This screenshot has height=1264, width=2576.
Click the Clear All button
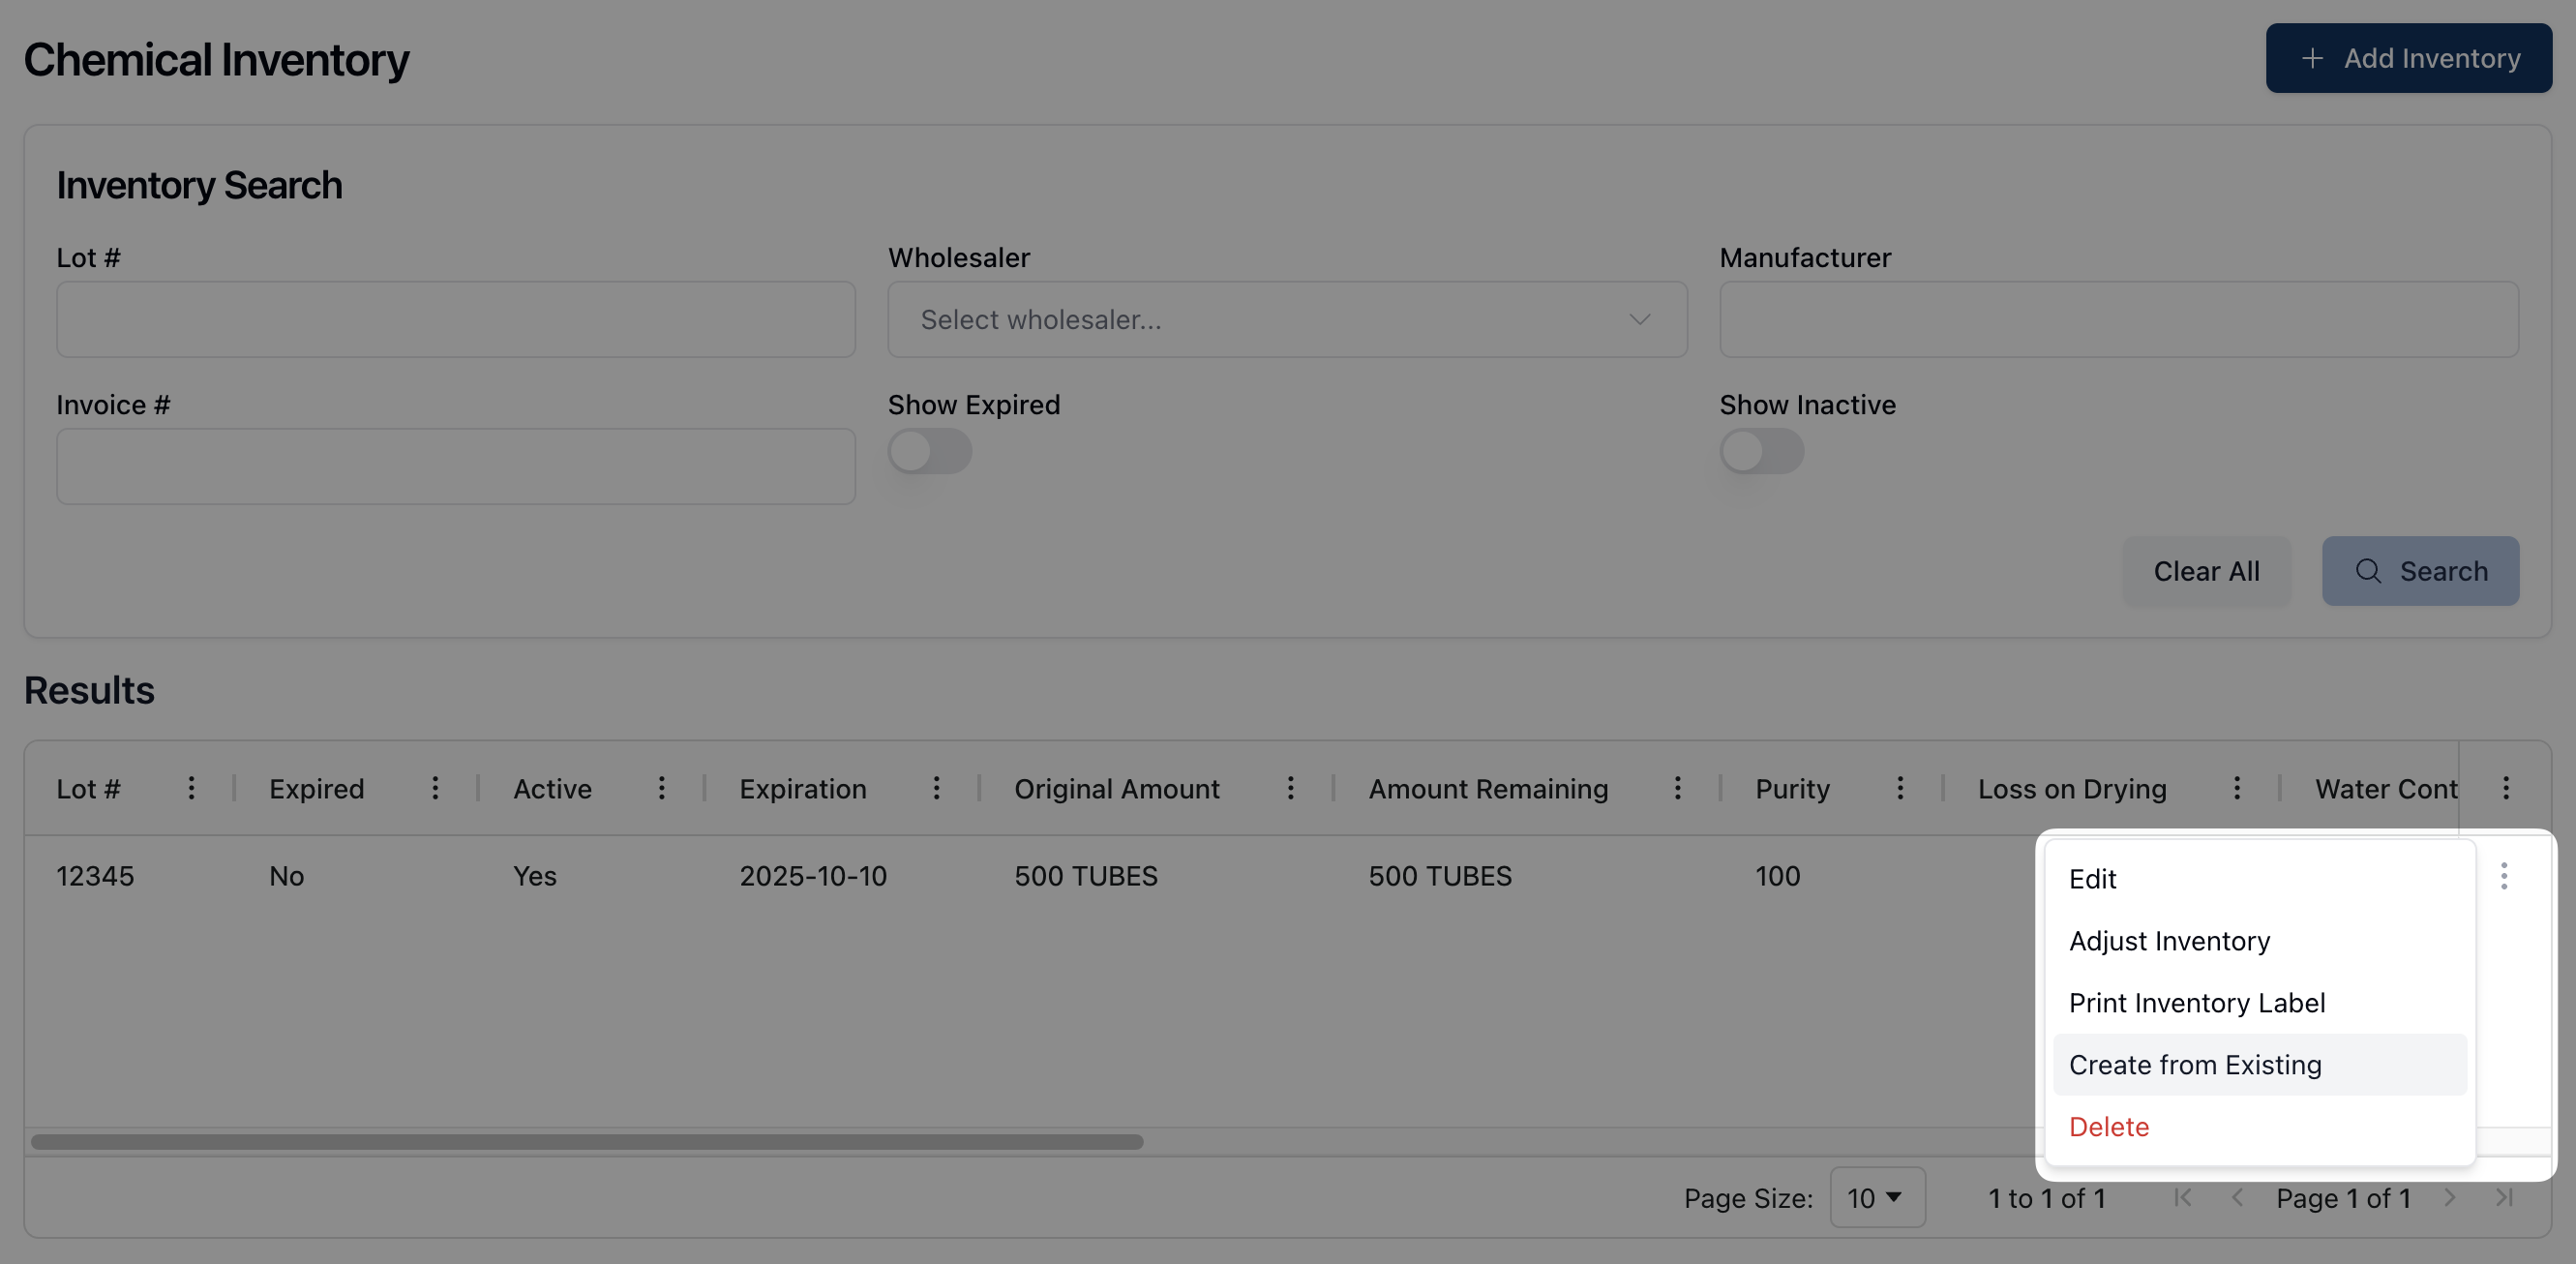click(x=2206, y=571)
